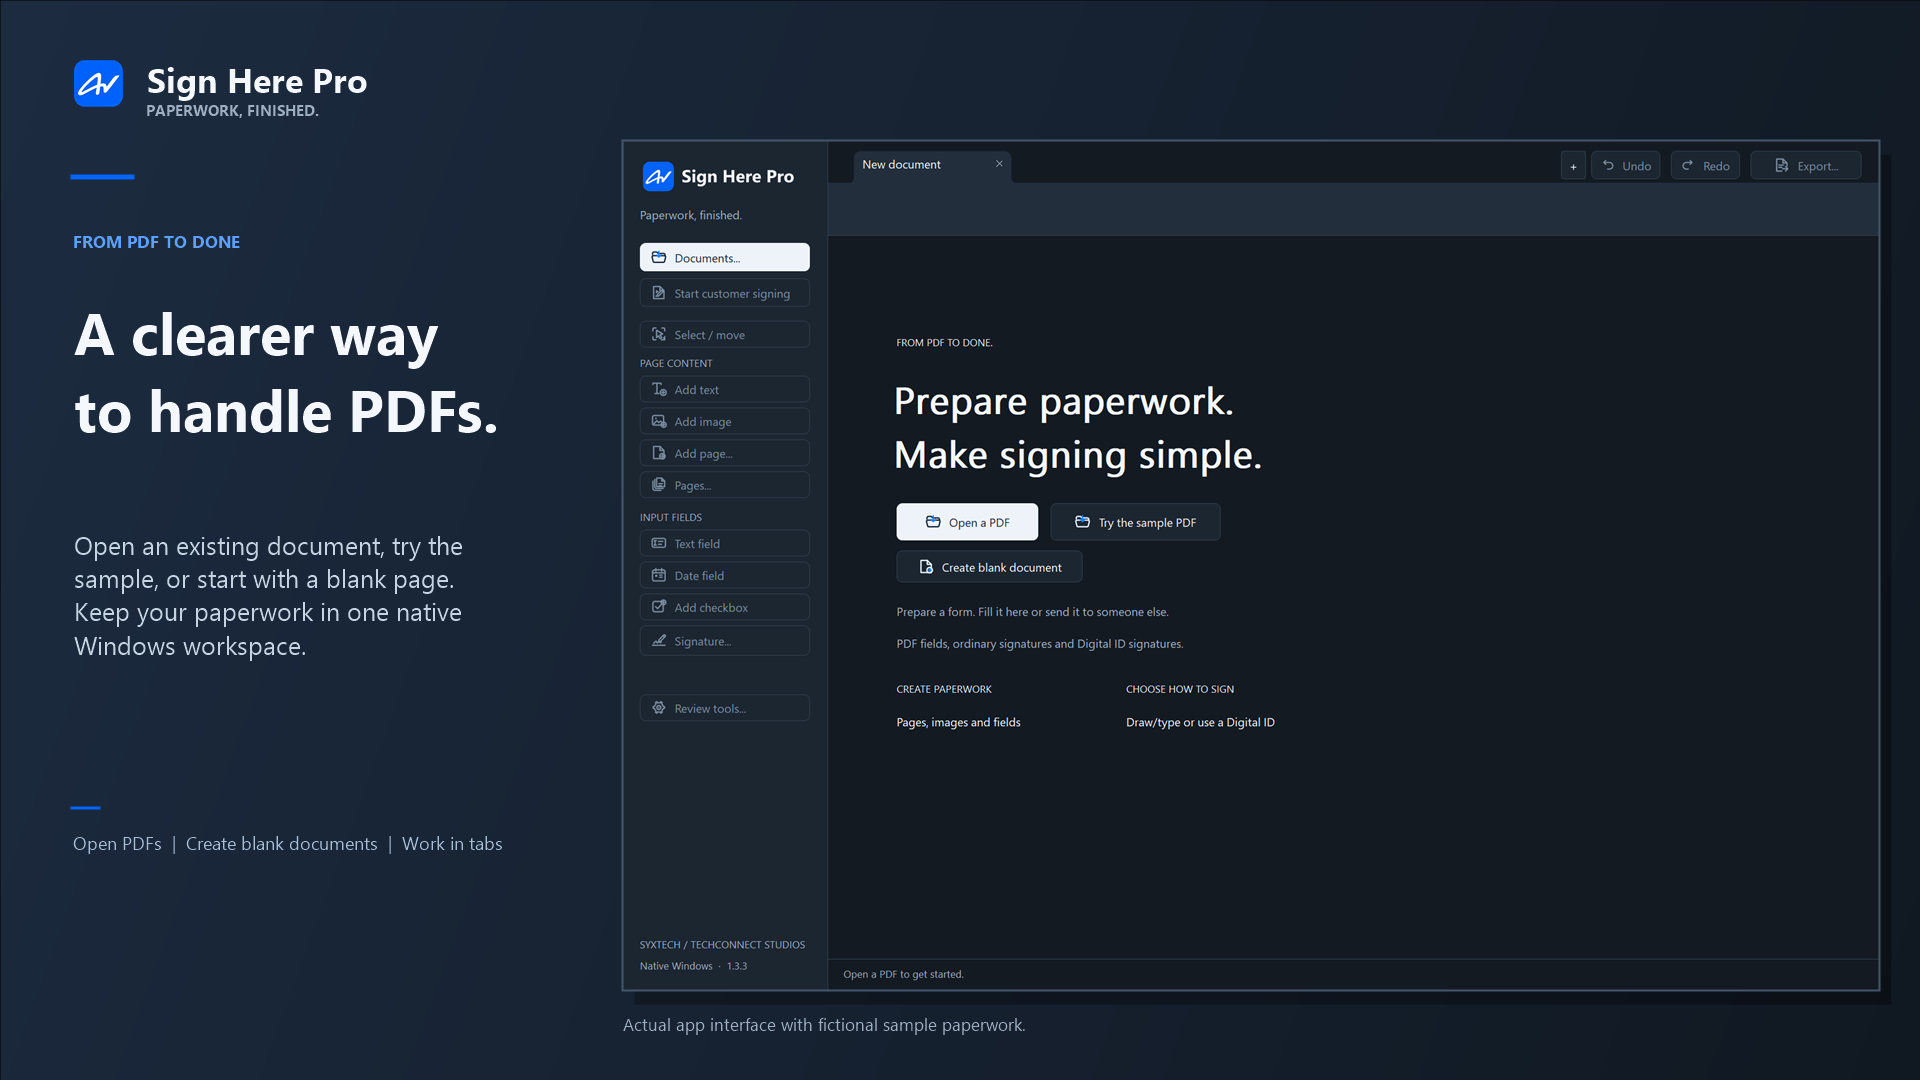Viewport: 1920px width, 1080px height.
Task: Click the 'CHOOSE HOW TO SIGN' heading
Action: [x=1180, y=689]
